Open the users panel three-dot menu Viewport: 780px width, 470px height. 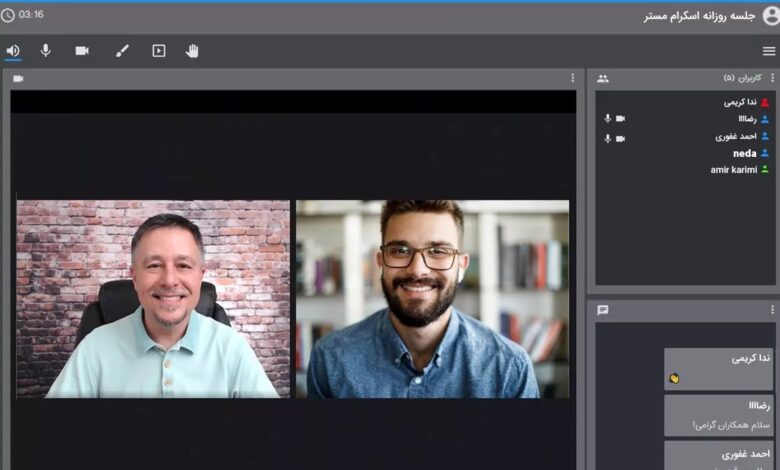772,78
